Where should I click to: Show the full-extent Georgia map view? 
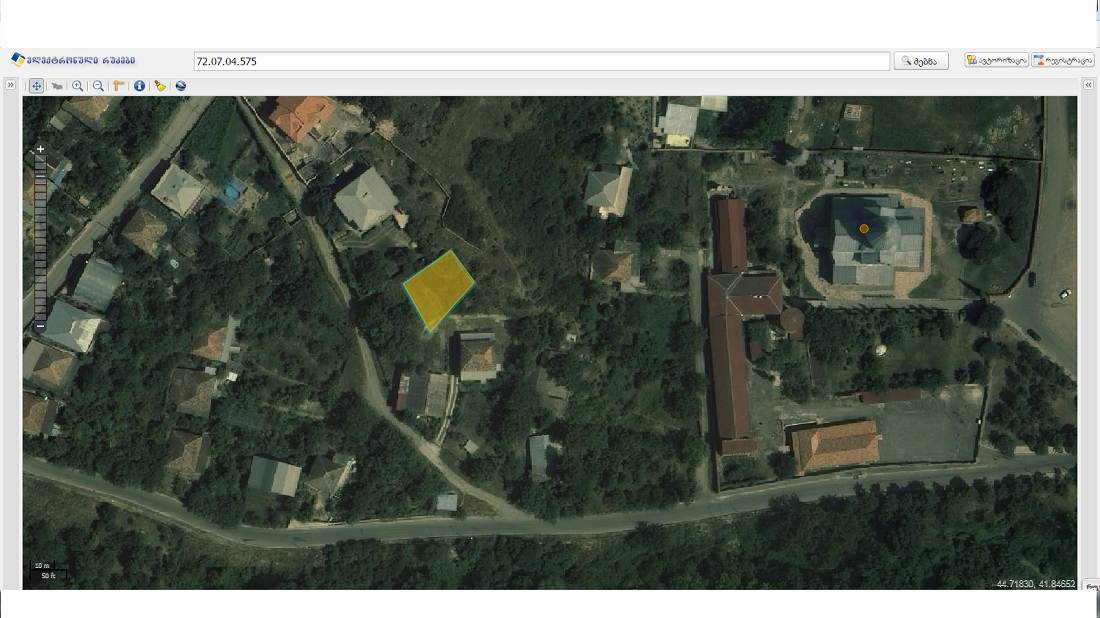[57, 86]
